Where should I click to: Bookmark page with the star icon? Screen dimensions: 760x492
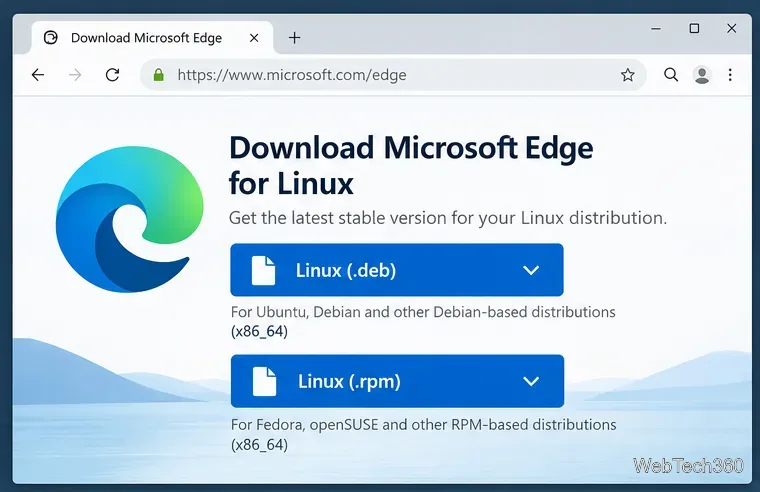(x=628, y=75)
